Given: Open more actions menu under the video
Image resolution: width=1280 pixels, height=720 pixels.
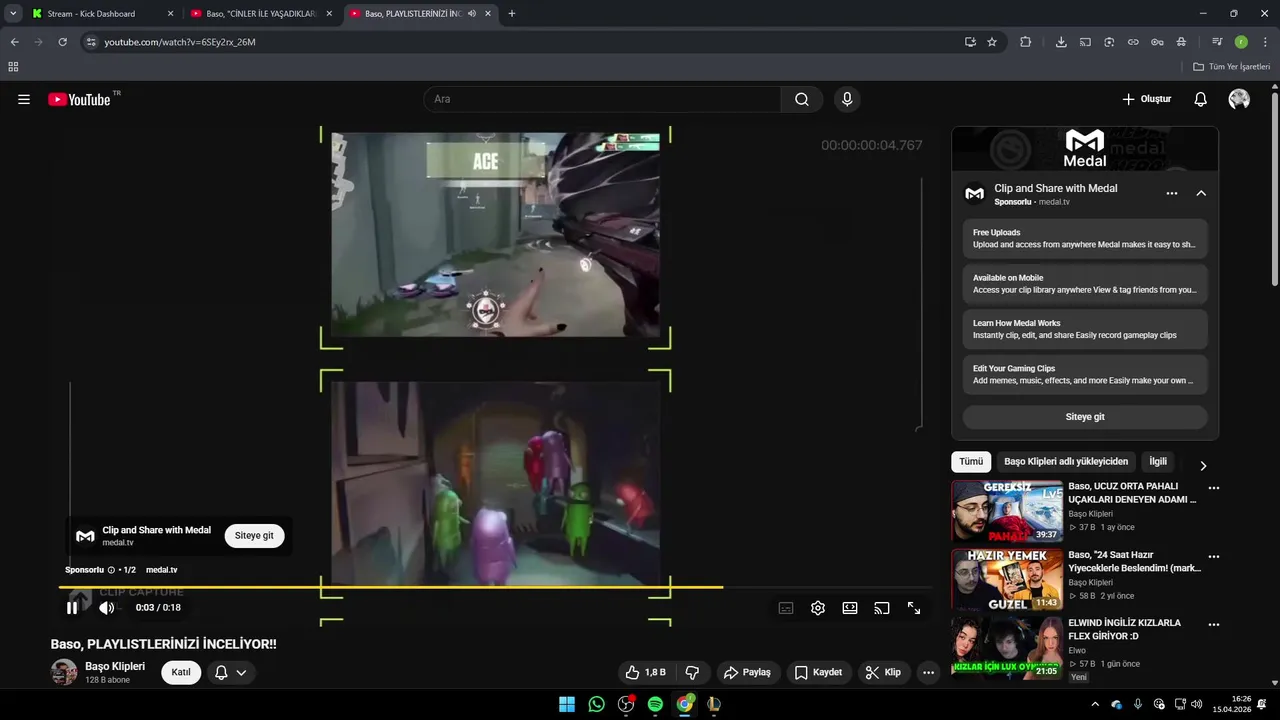Looking at the screenshot, I should 928,673.
